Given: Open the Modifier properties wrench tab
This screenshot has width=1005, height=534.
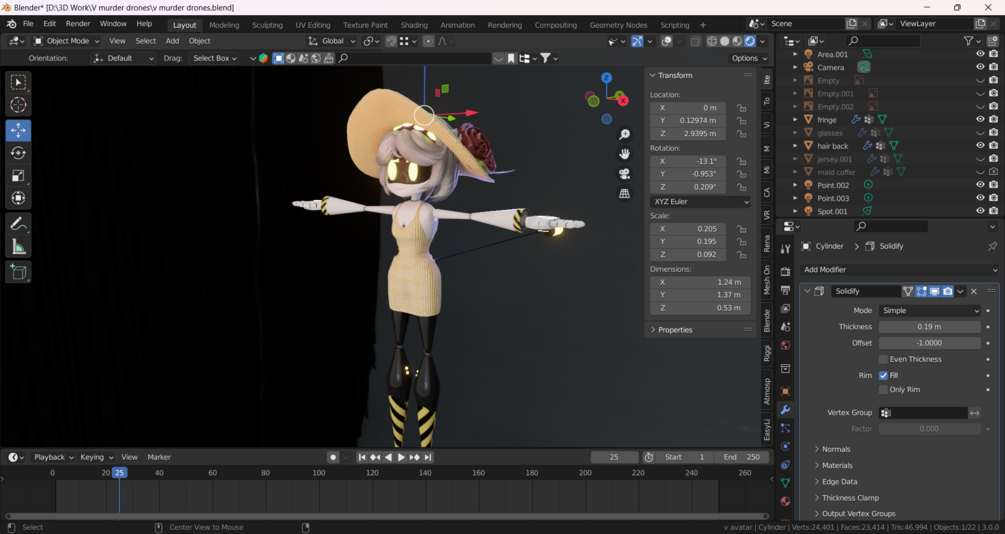Looking at the screenshot, I should point(785,410).
